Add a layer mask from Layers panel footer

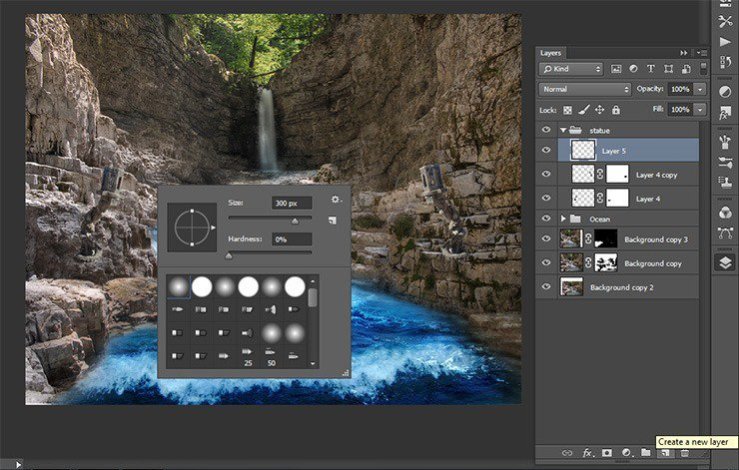pyautogui.click(x=607, y=453)
